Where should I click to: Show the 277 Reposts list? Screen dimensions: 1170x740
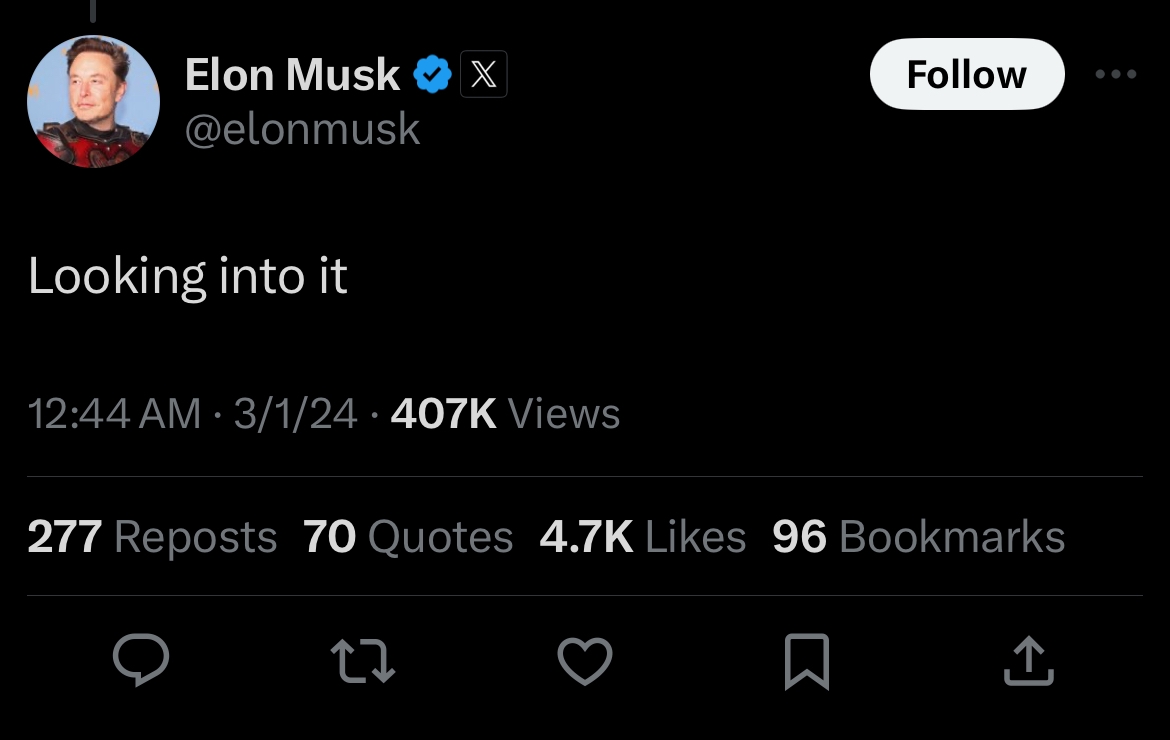pos(152,537)
